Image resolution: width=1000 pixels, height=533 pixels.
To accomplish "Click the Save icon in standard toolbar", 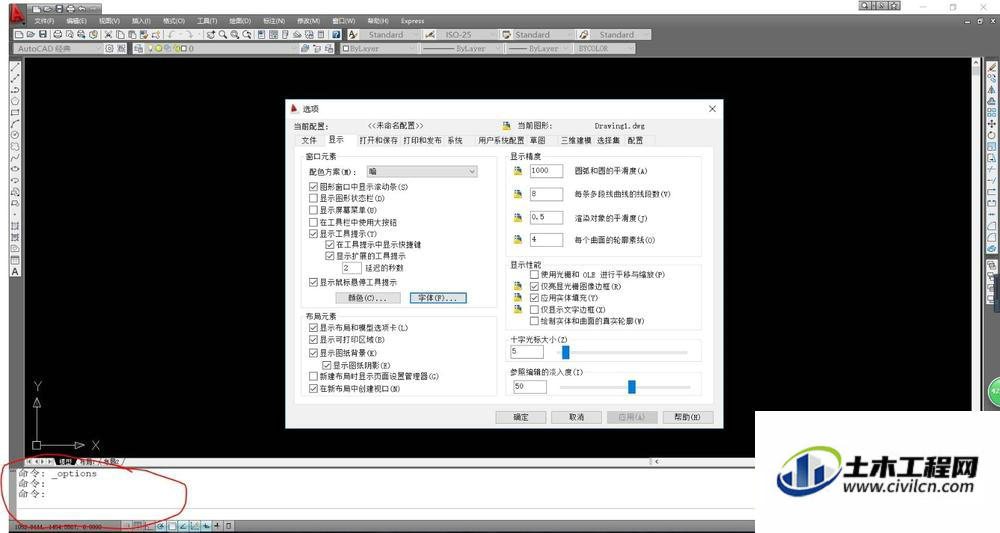I will pyautogui.click(x=43, y=34).
